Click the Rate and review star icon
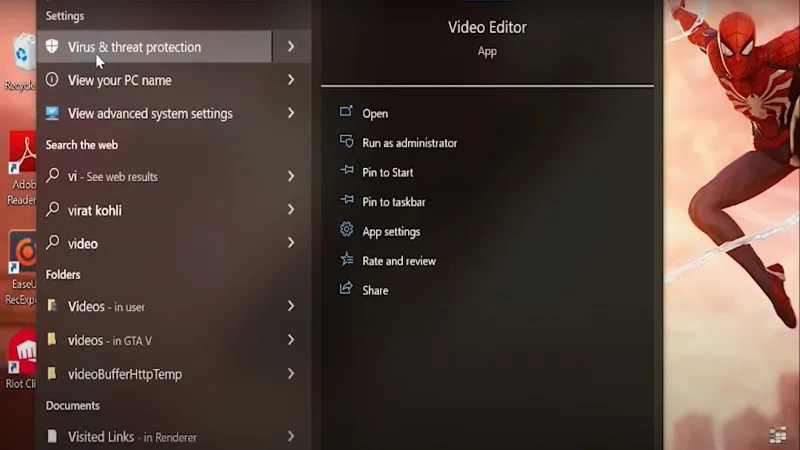800x450 pixels. [346, 259]
